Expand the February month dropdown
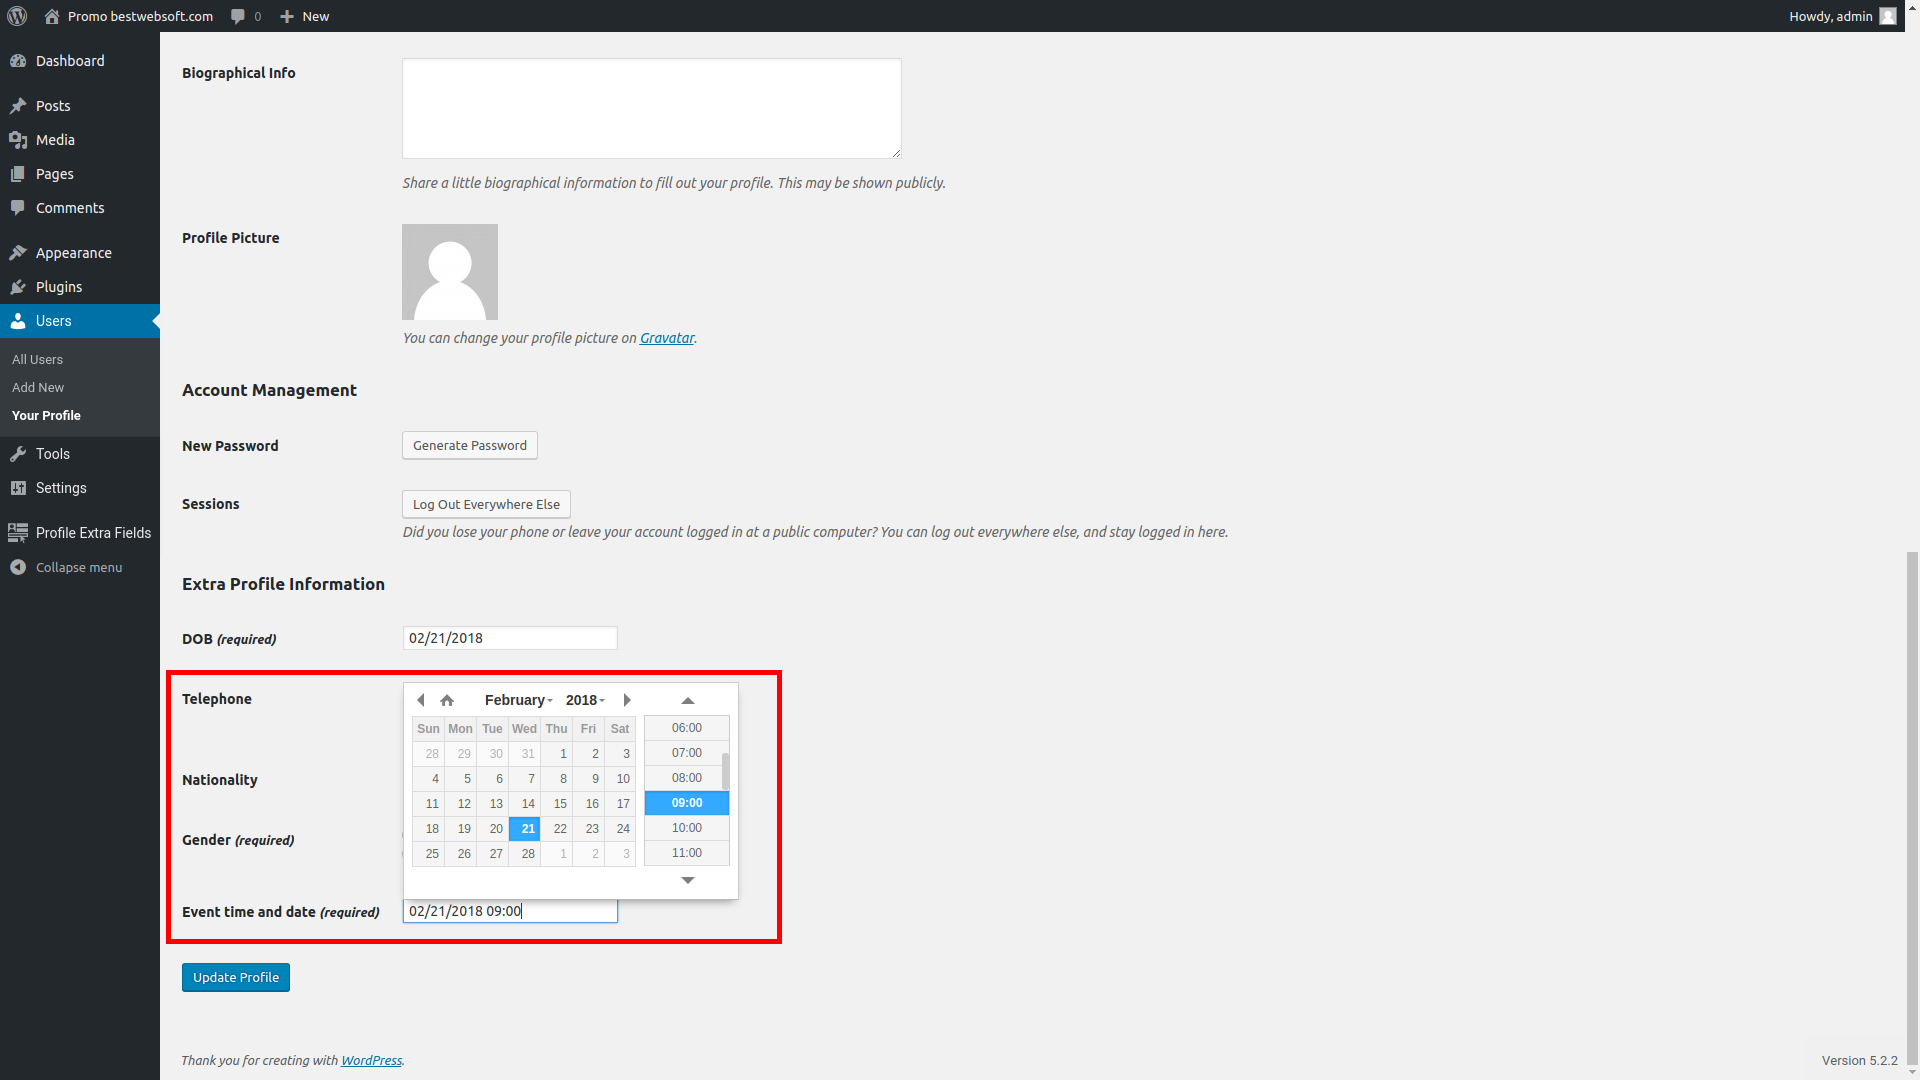This screenshot has width=1920, height=1080. coord(518,699)
